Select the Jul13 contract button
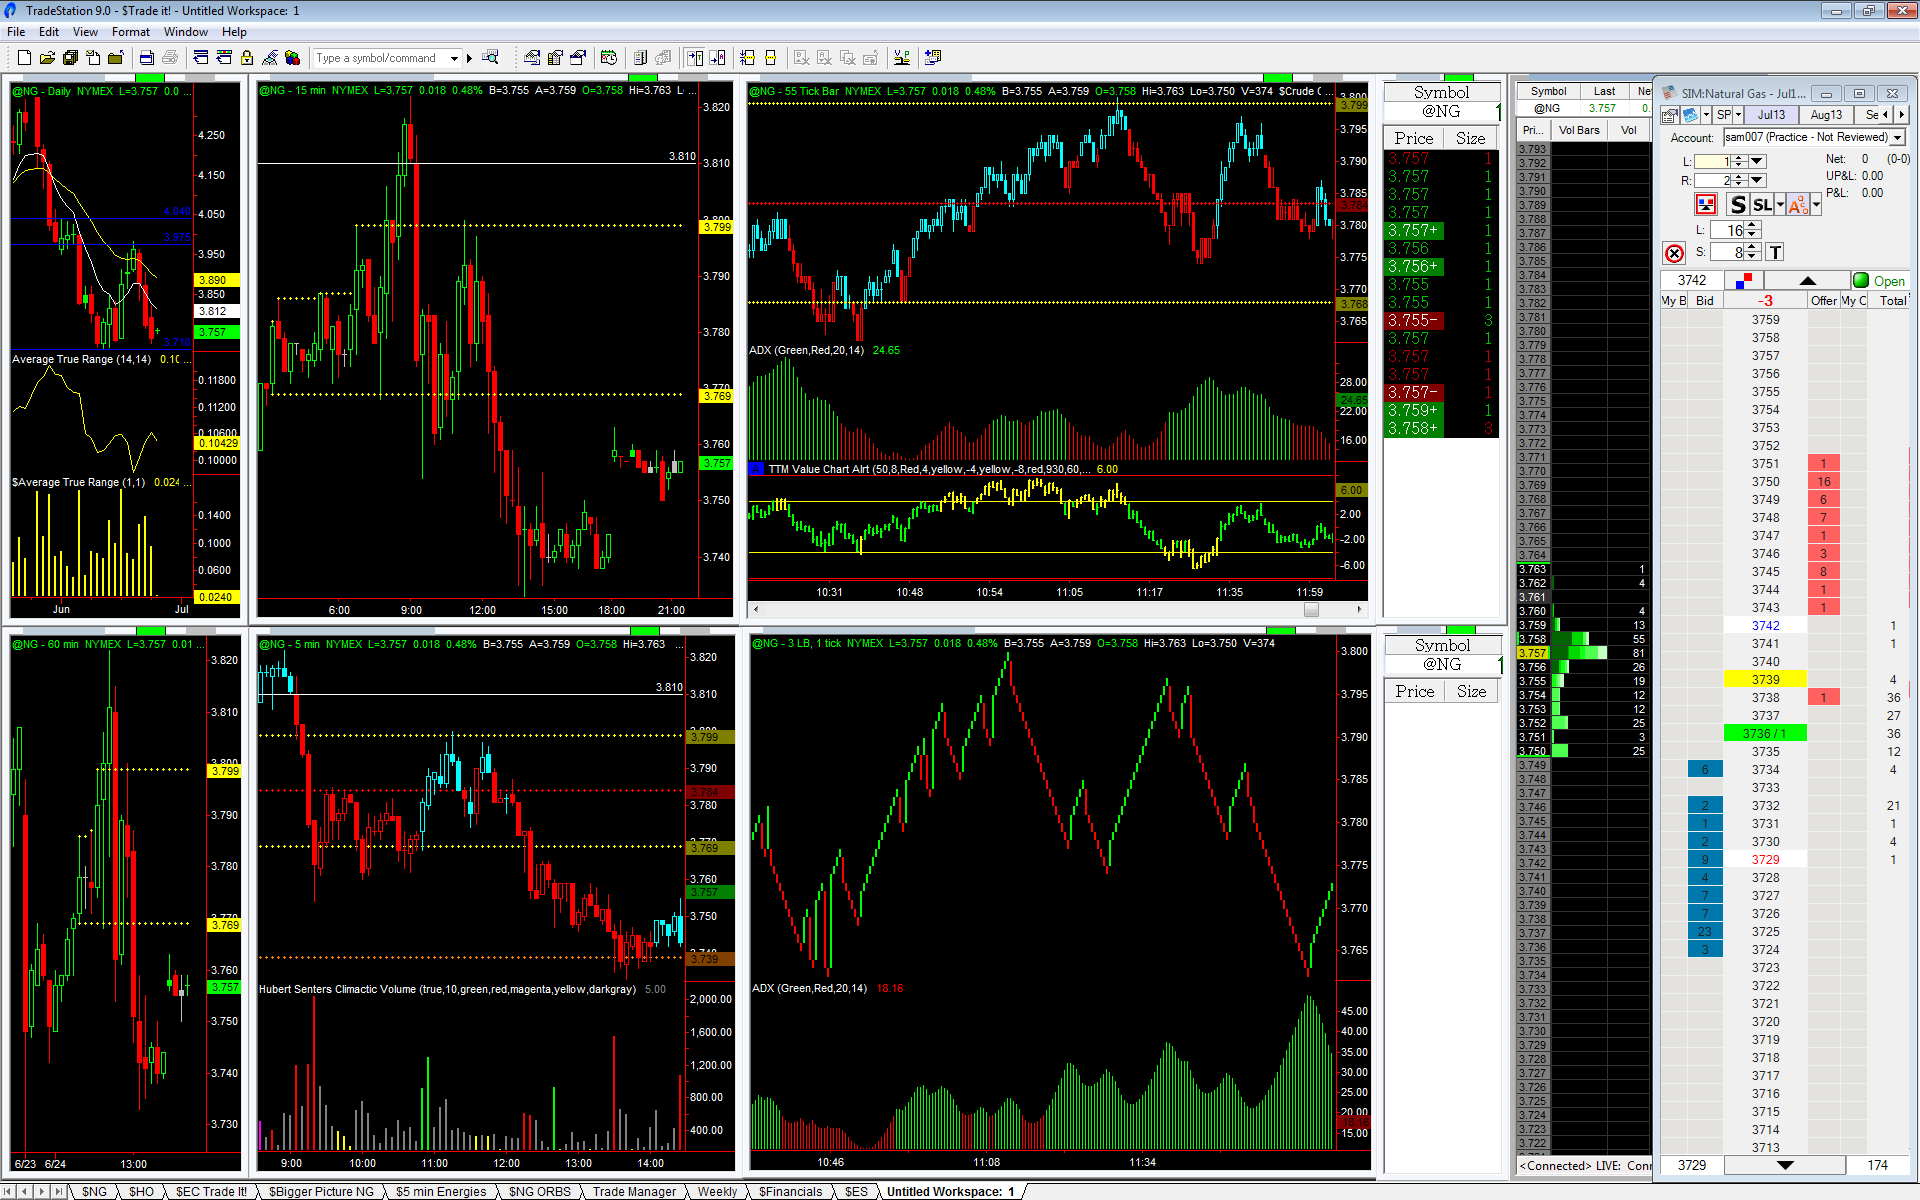This screenshot has width=1920, height=1200. [1771, 115]
